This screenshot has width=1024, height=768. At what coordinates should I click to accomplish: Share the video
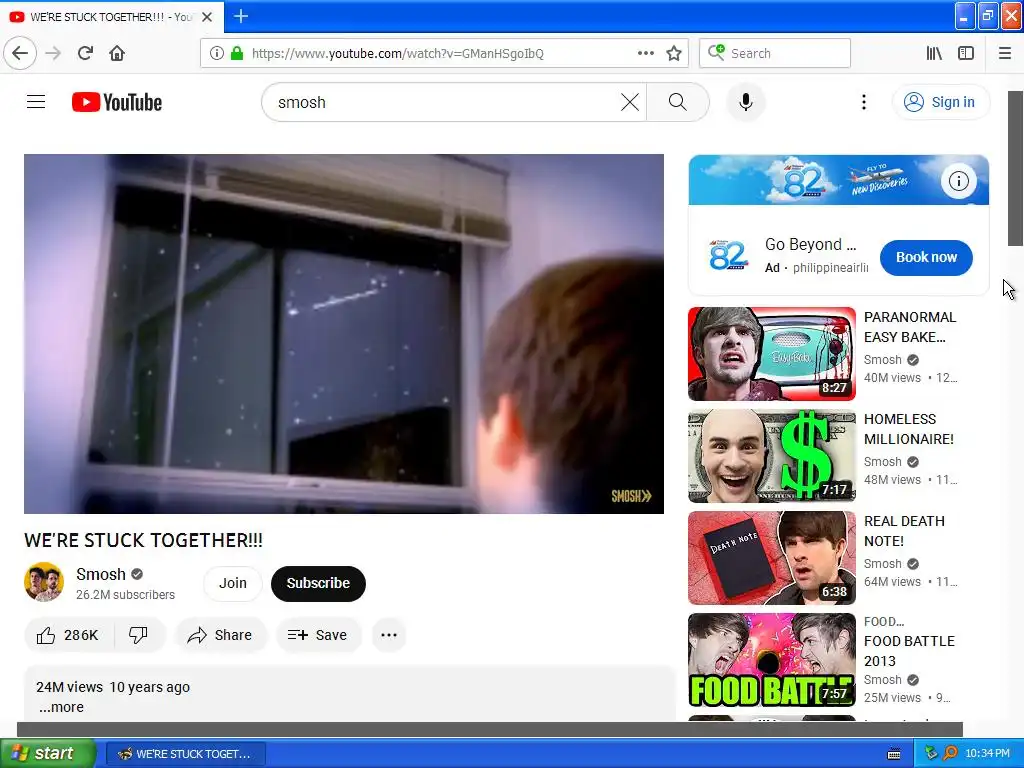pos(221,635)
